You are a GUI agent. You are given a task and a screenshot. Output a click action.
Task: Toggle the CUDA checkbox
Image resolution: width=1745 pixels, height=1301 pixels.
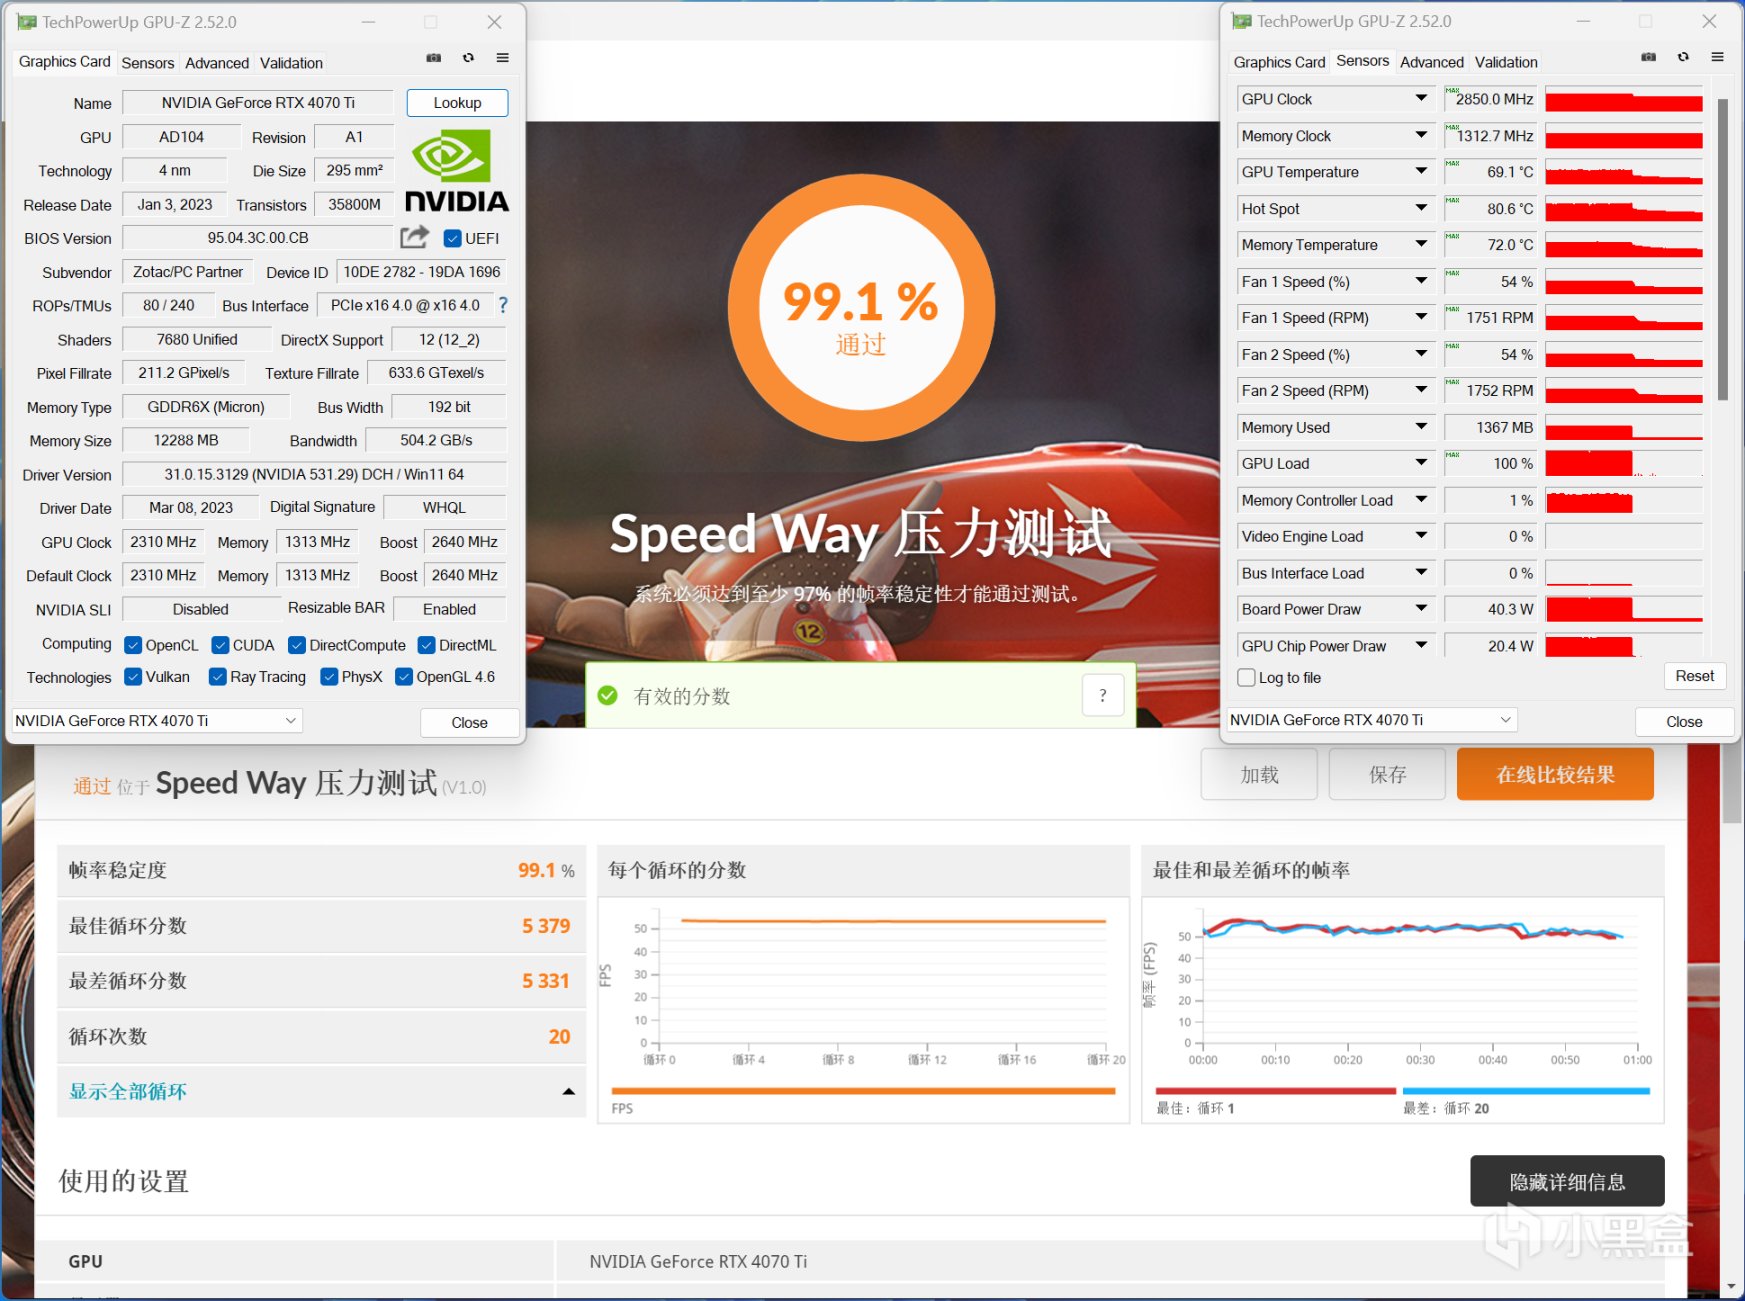point(220,645)
